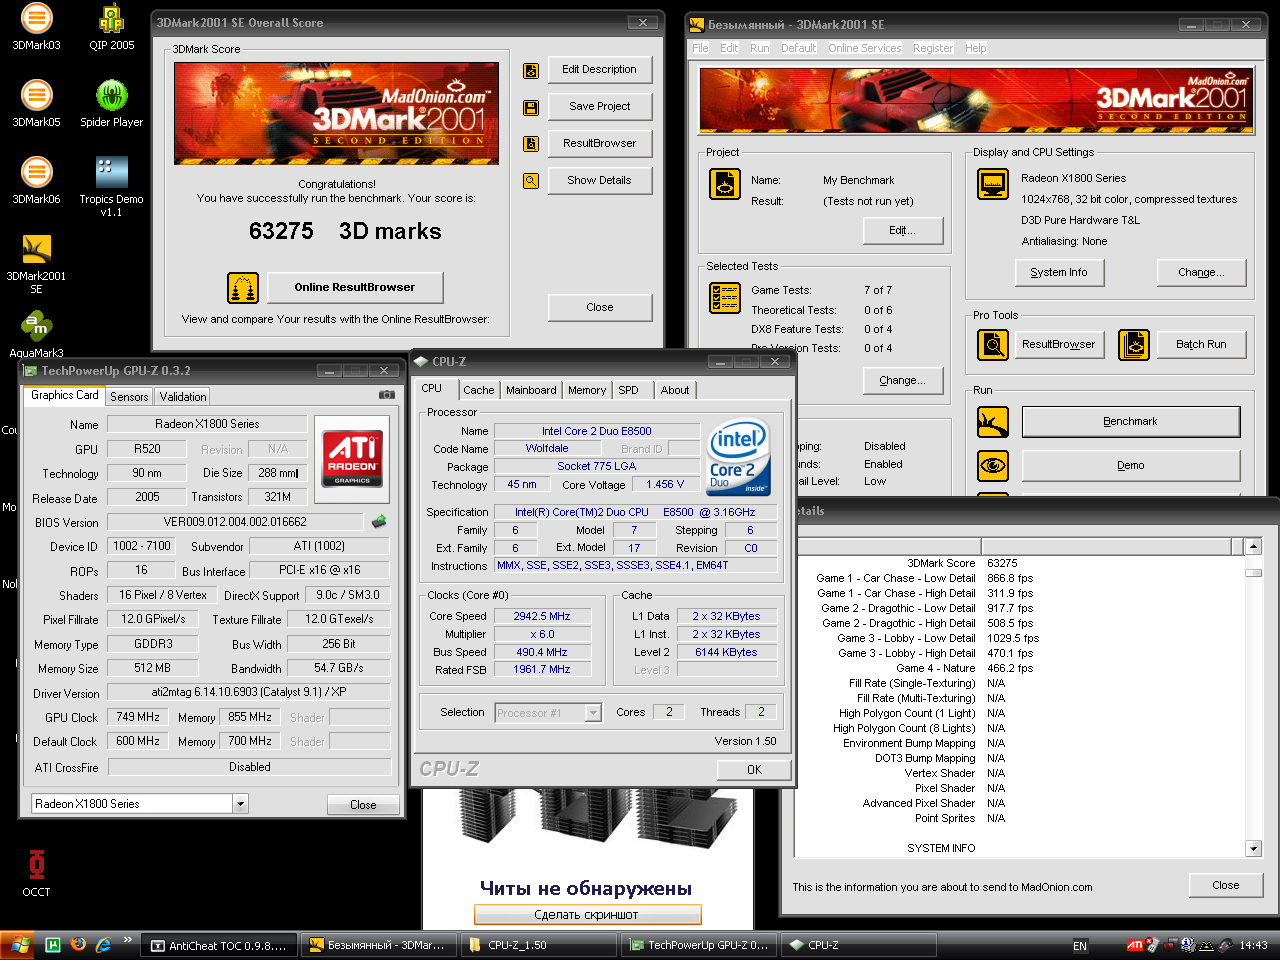This screenshot has width=1280, height=960.
Task: Click the Edit Description button
Action: [x=599, y=70]
